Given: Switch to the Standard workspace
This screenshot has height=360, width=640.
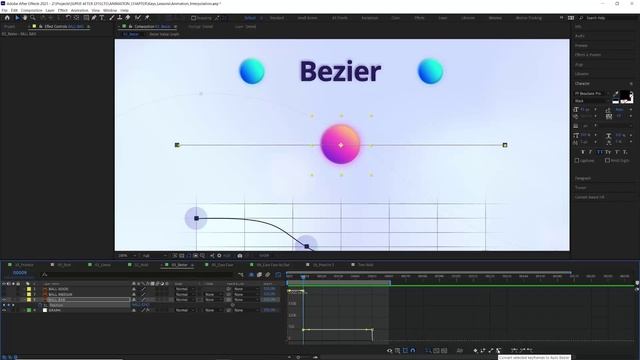Looking at the screenshot, I should tap(277, 18).
